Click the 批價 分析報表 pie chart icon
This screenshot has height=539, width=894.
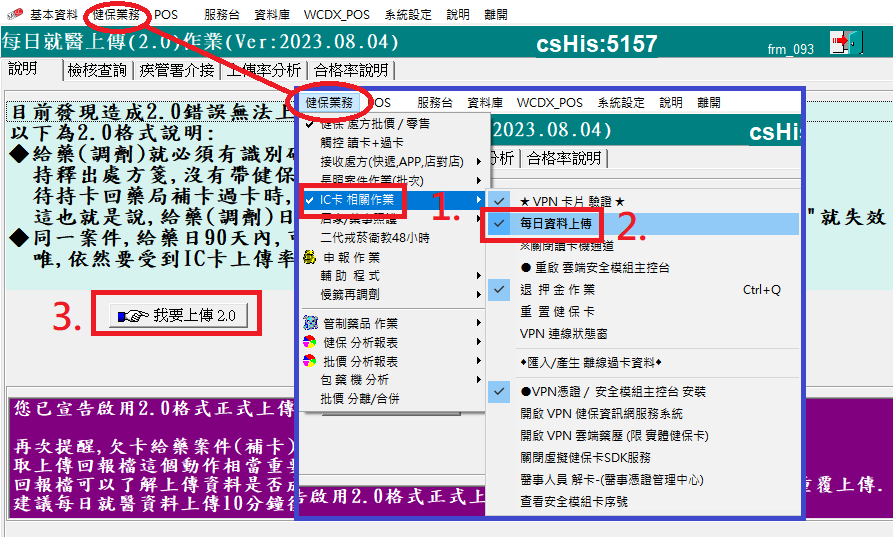pos(309,361)
